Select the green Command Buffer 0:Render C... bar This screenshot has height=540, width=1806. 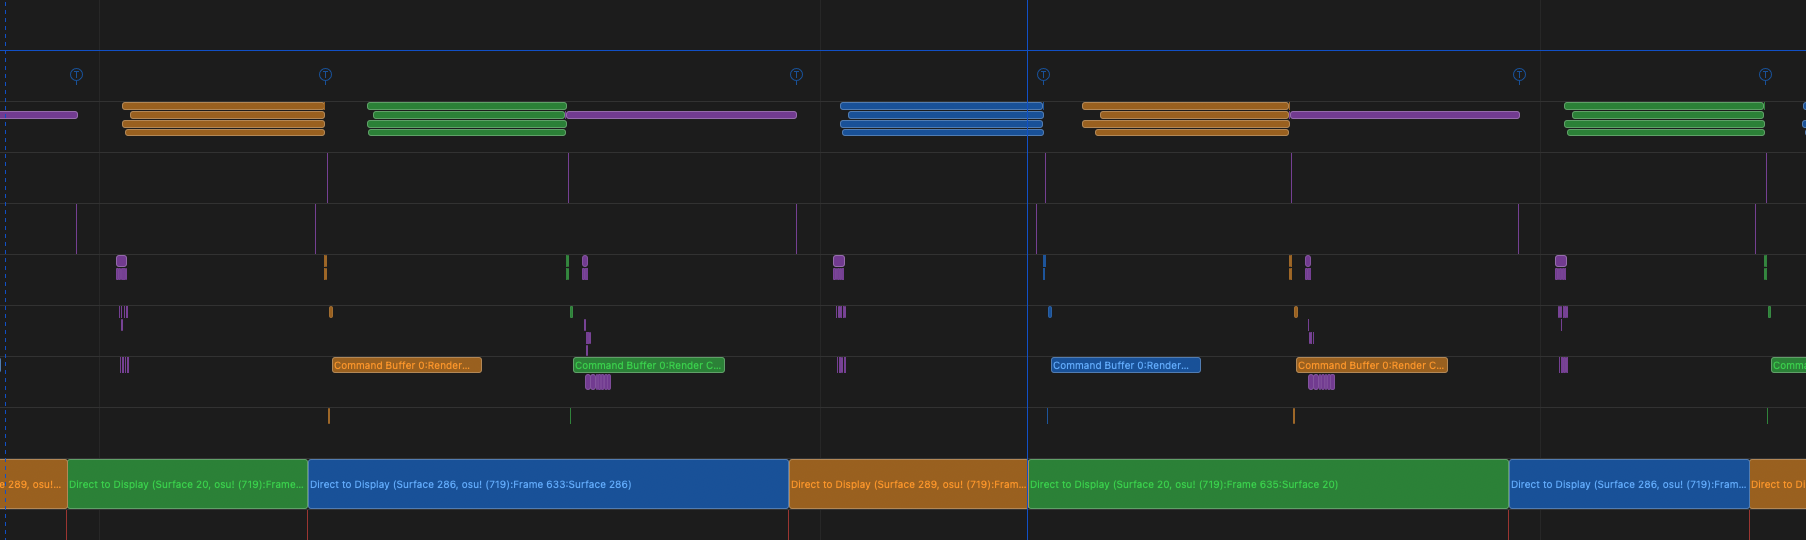pos(649,365)
